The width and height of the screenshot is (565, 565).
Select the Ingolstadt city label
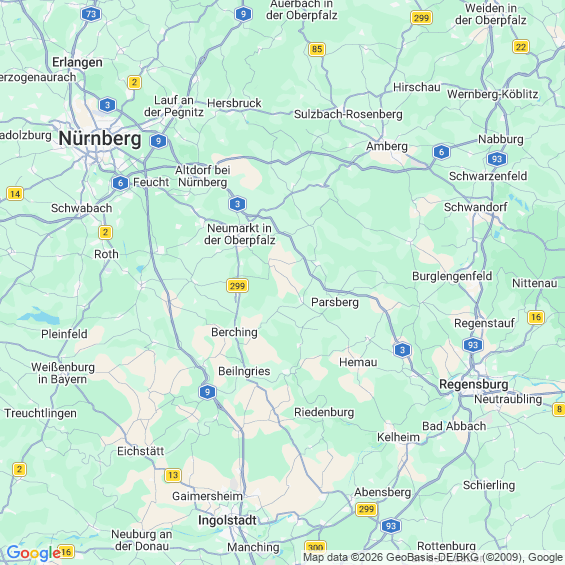pyautogui.click(x=227, y=520)
